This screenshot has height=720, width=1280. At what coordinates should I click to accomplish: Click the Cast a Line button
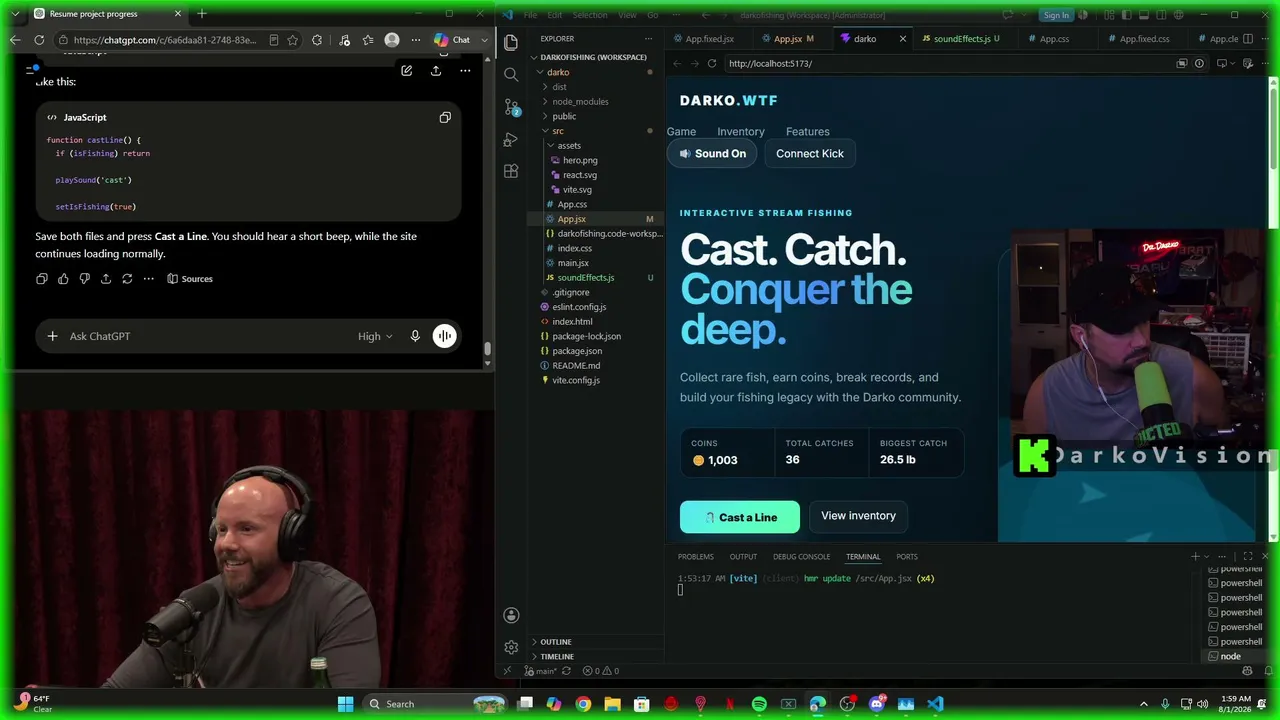coord(740,517)
